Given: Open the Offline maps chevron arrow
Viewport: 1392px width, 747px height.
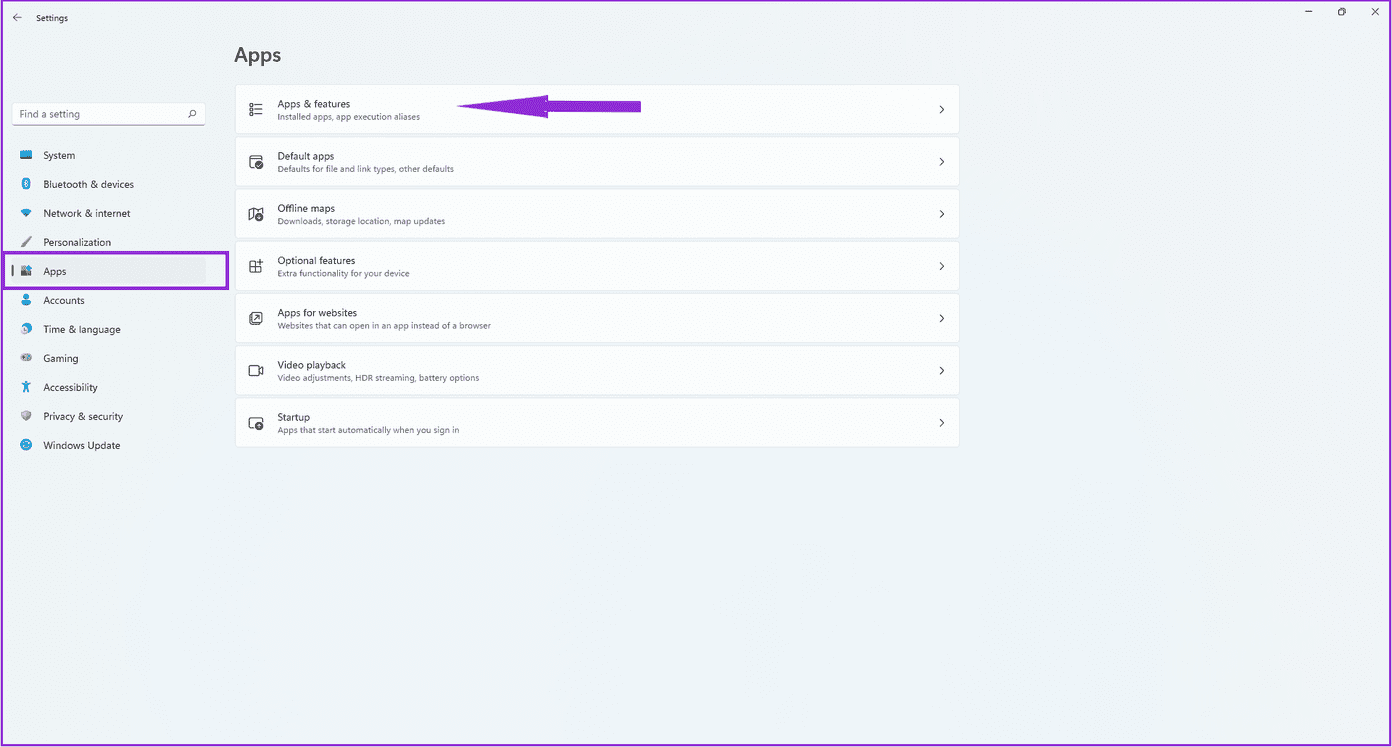Looking at the screenshot, I should pos(942,214).
